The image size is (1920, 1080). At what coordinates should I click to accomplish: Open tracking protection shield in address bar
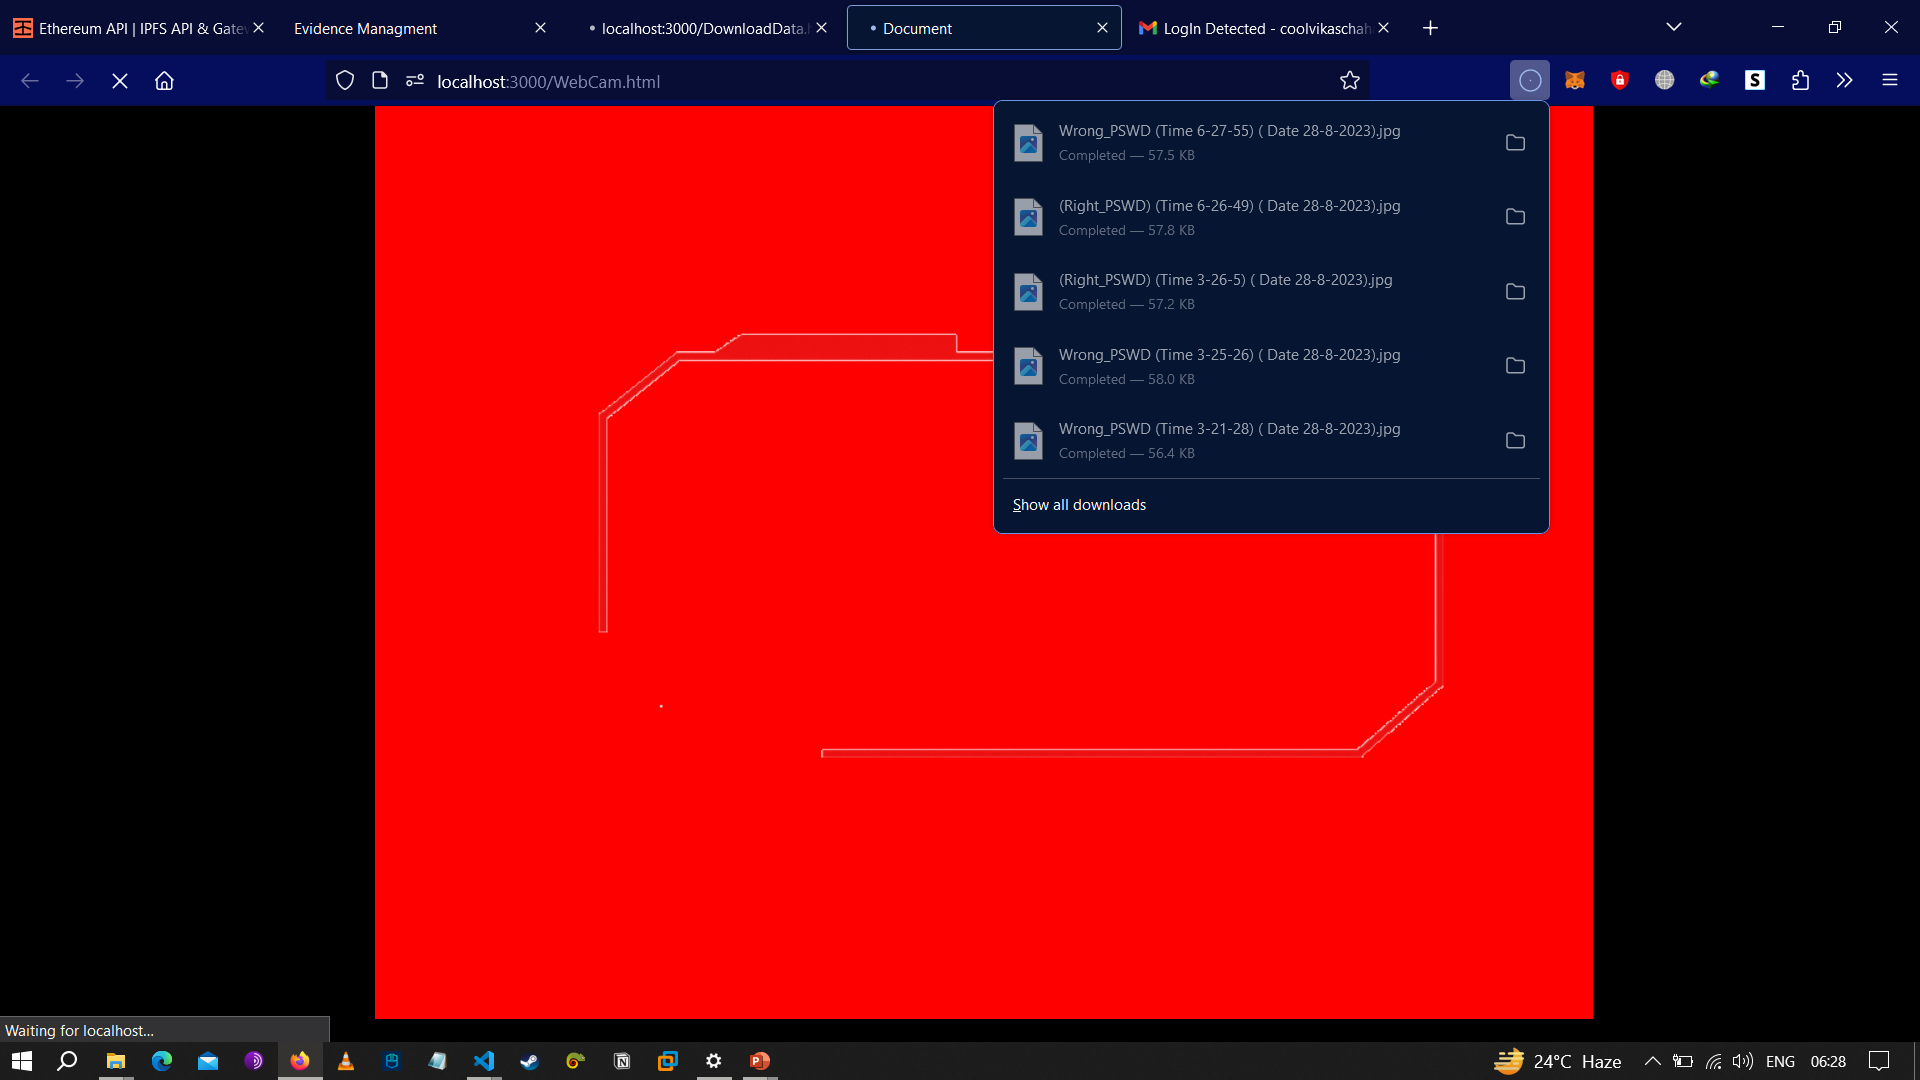tap(345, 81)
